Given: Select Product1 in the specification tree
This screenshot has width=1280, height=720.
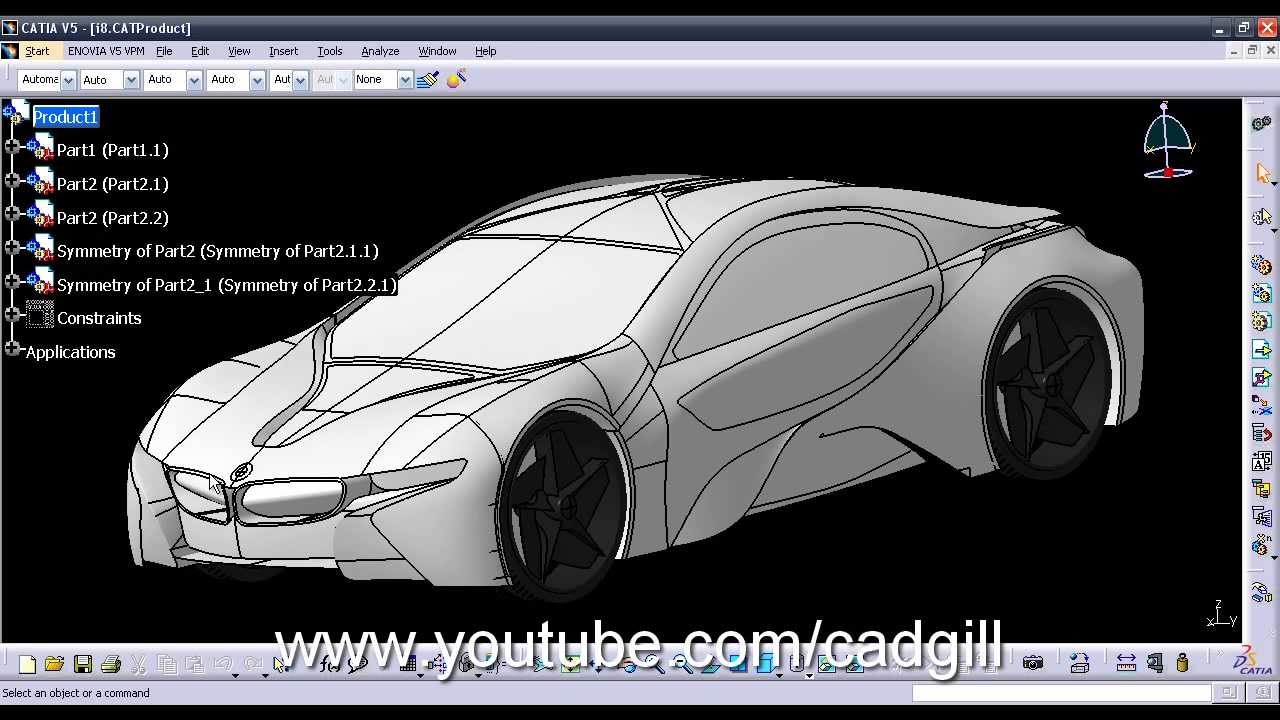Looking at the screenshot, I should 65,117.
